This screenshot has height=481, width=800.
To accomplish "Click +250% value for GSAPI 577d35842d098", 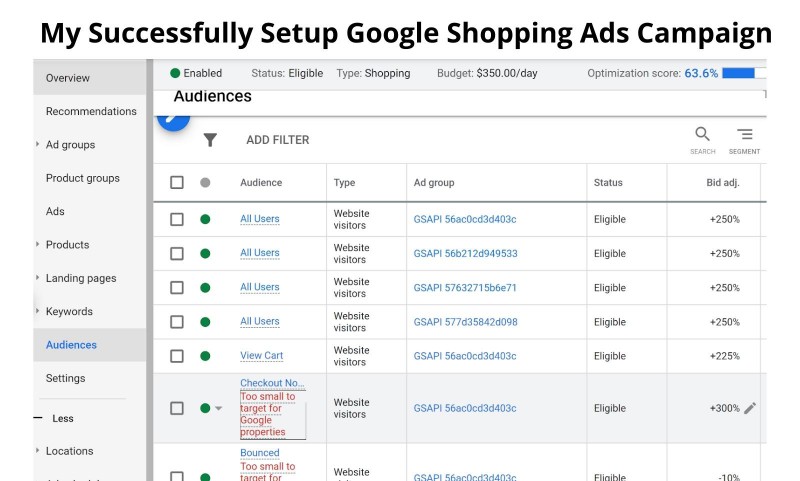I will [x=724, y=322].
